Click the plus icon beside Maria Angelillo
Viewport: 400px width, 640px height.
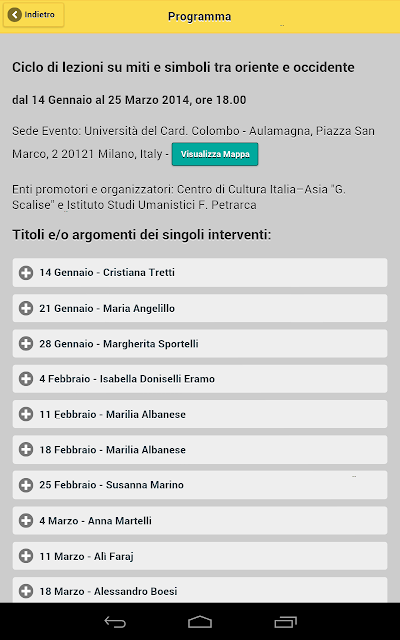pos(26,308)
